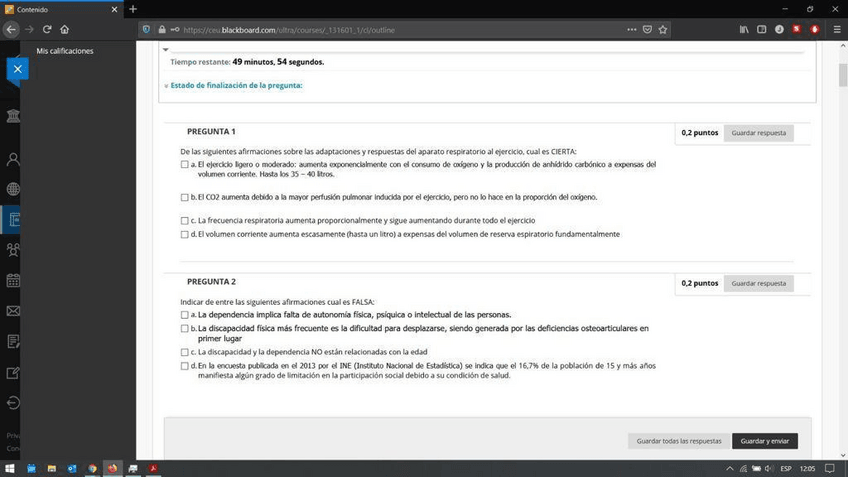
Task: Open the tools icon in sidebar
Action: coord(13,372)
